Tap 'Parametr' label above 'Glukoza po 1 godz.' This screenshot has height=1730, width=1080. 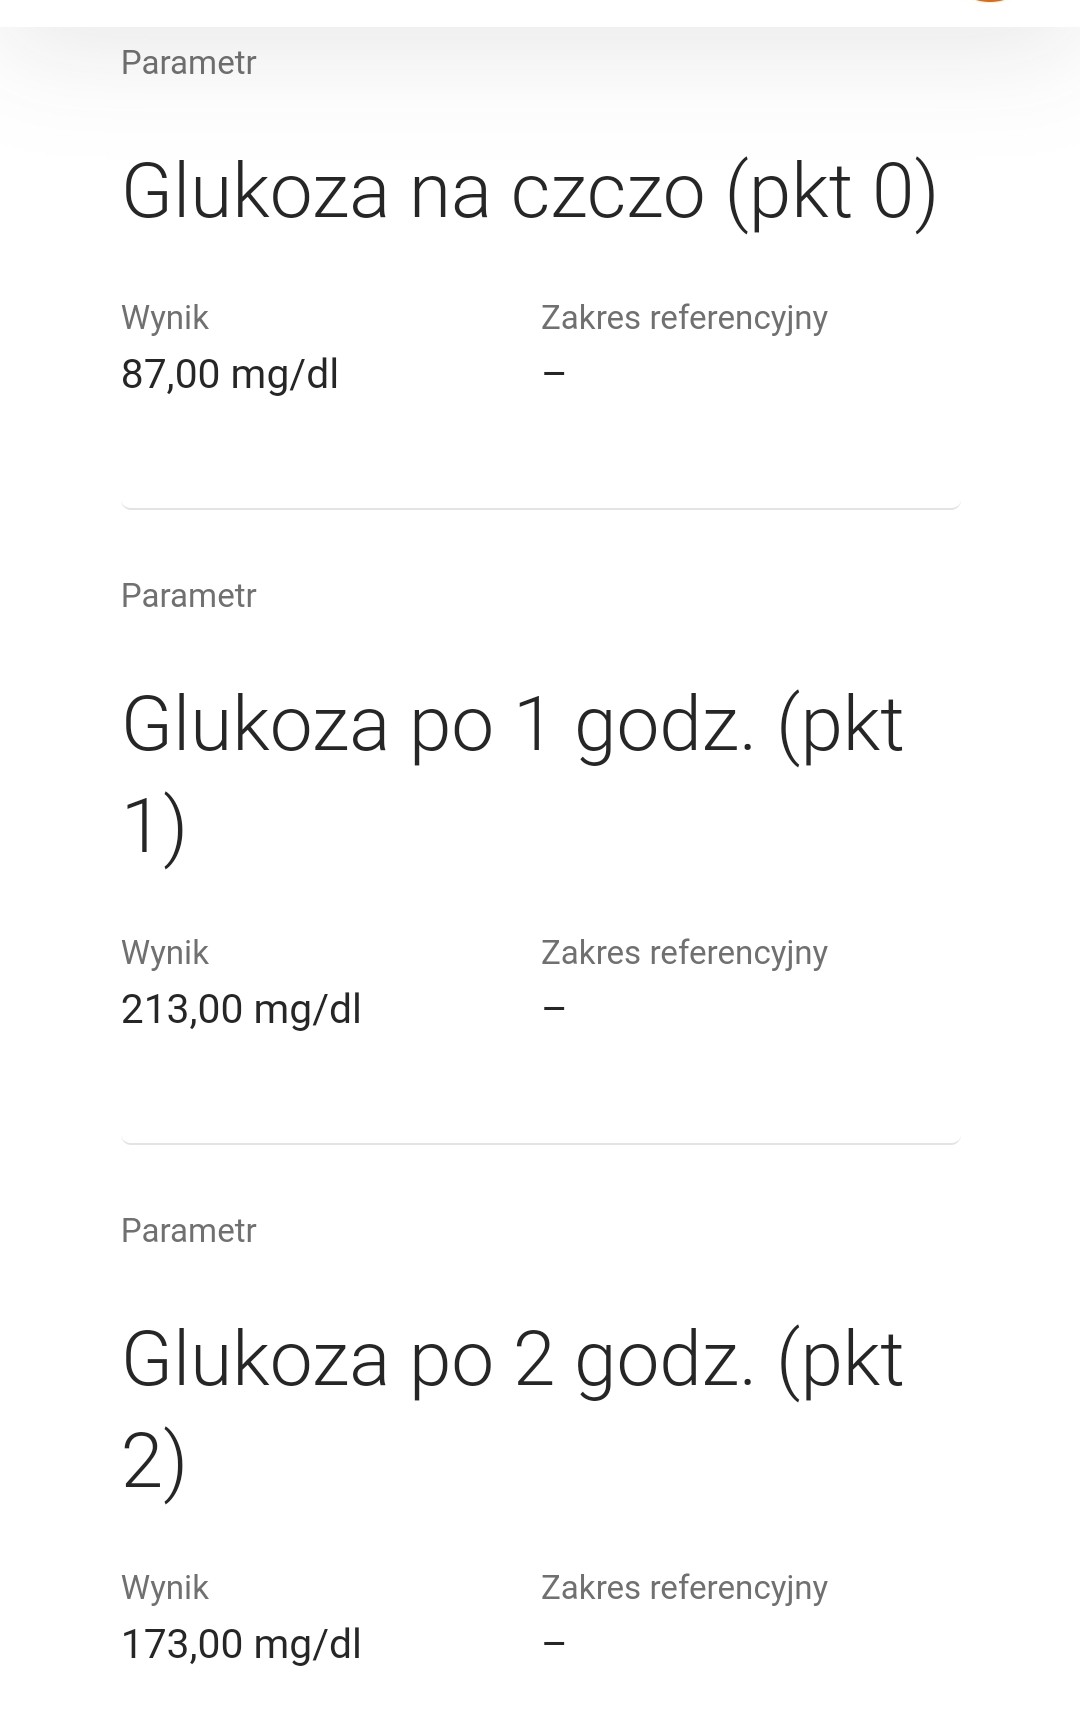pos(189,596)
